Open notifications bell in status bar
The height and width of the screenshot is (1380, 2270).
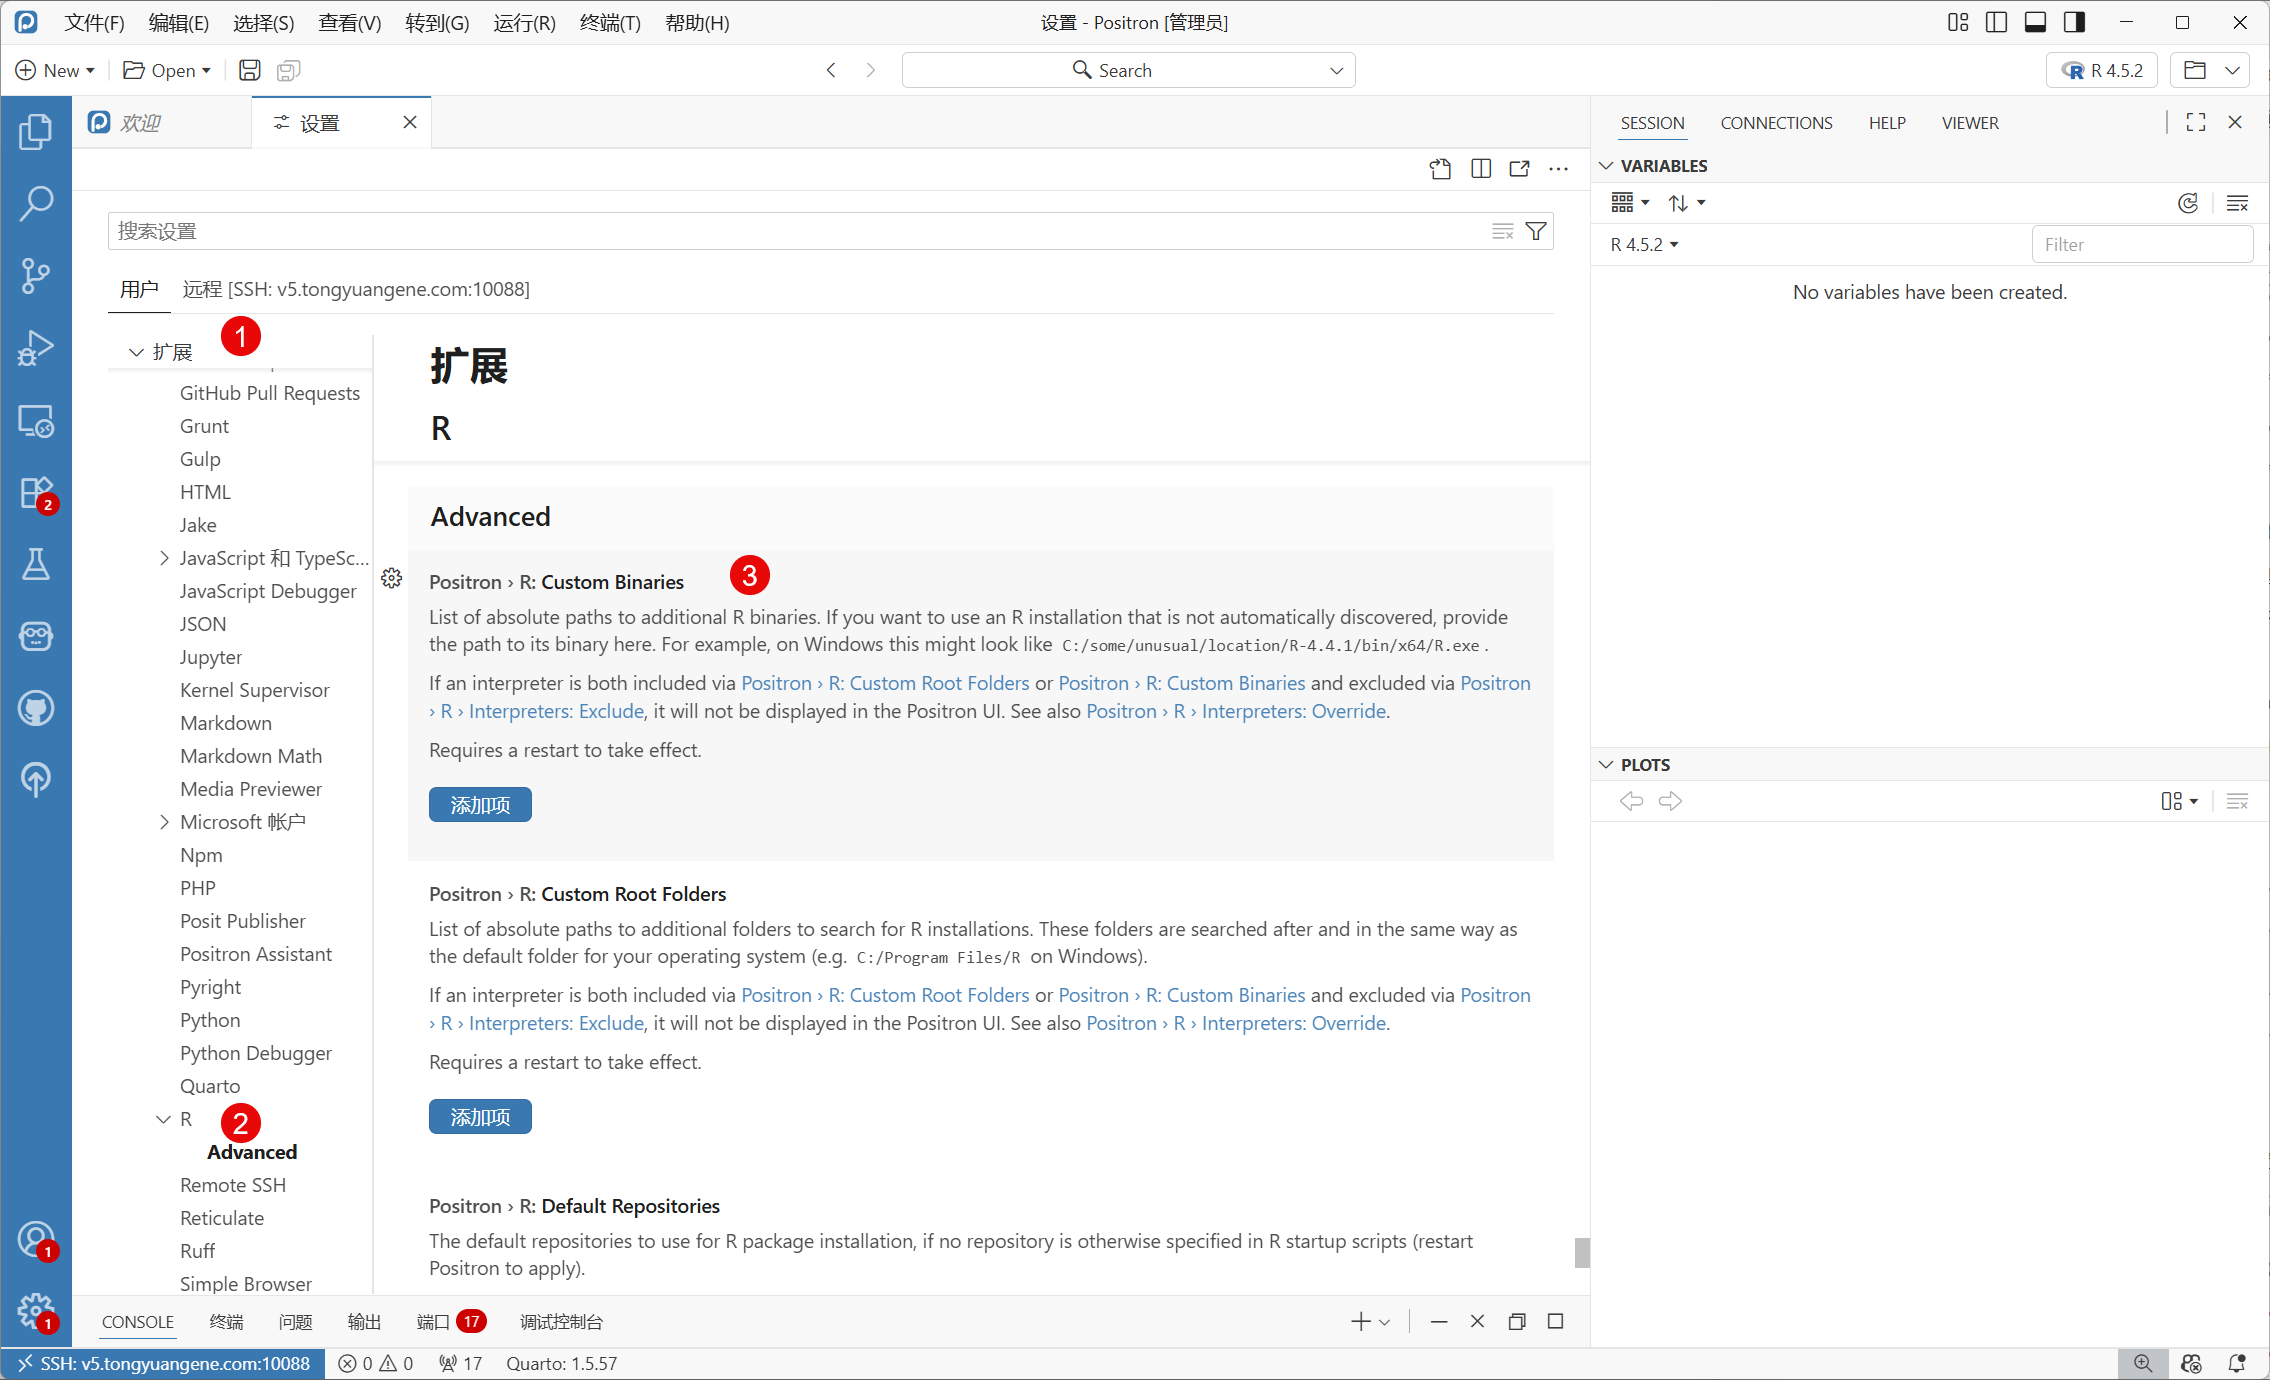click(2238, 1364)
